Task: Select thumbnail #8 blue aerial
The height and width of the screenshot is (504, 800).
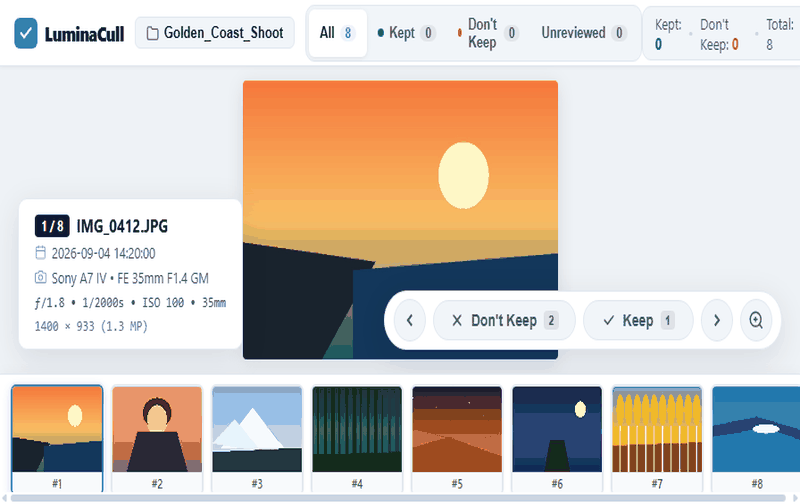Action: (x=756, y=439)
